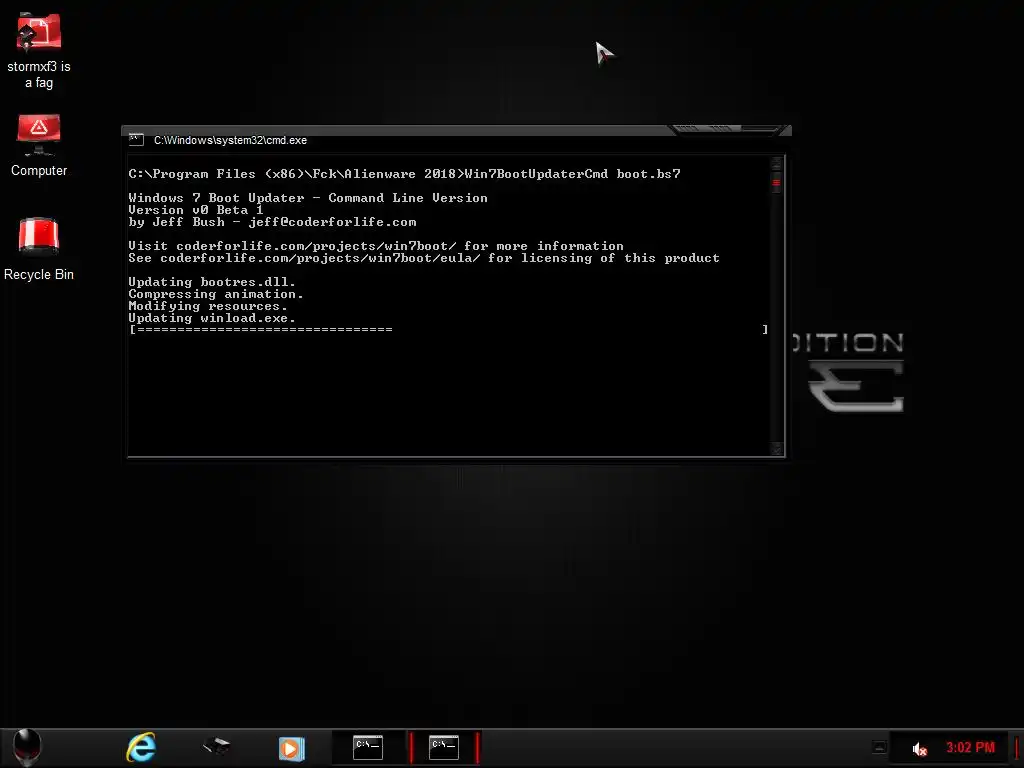Click the jeff@coderforlife.com author line
The height and width of the screenshot is (768, 1024).
point(272,222)
